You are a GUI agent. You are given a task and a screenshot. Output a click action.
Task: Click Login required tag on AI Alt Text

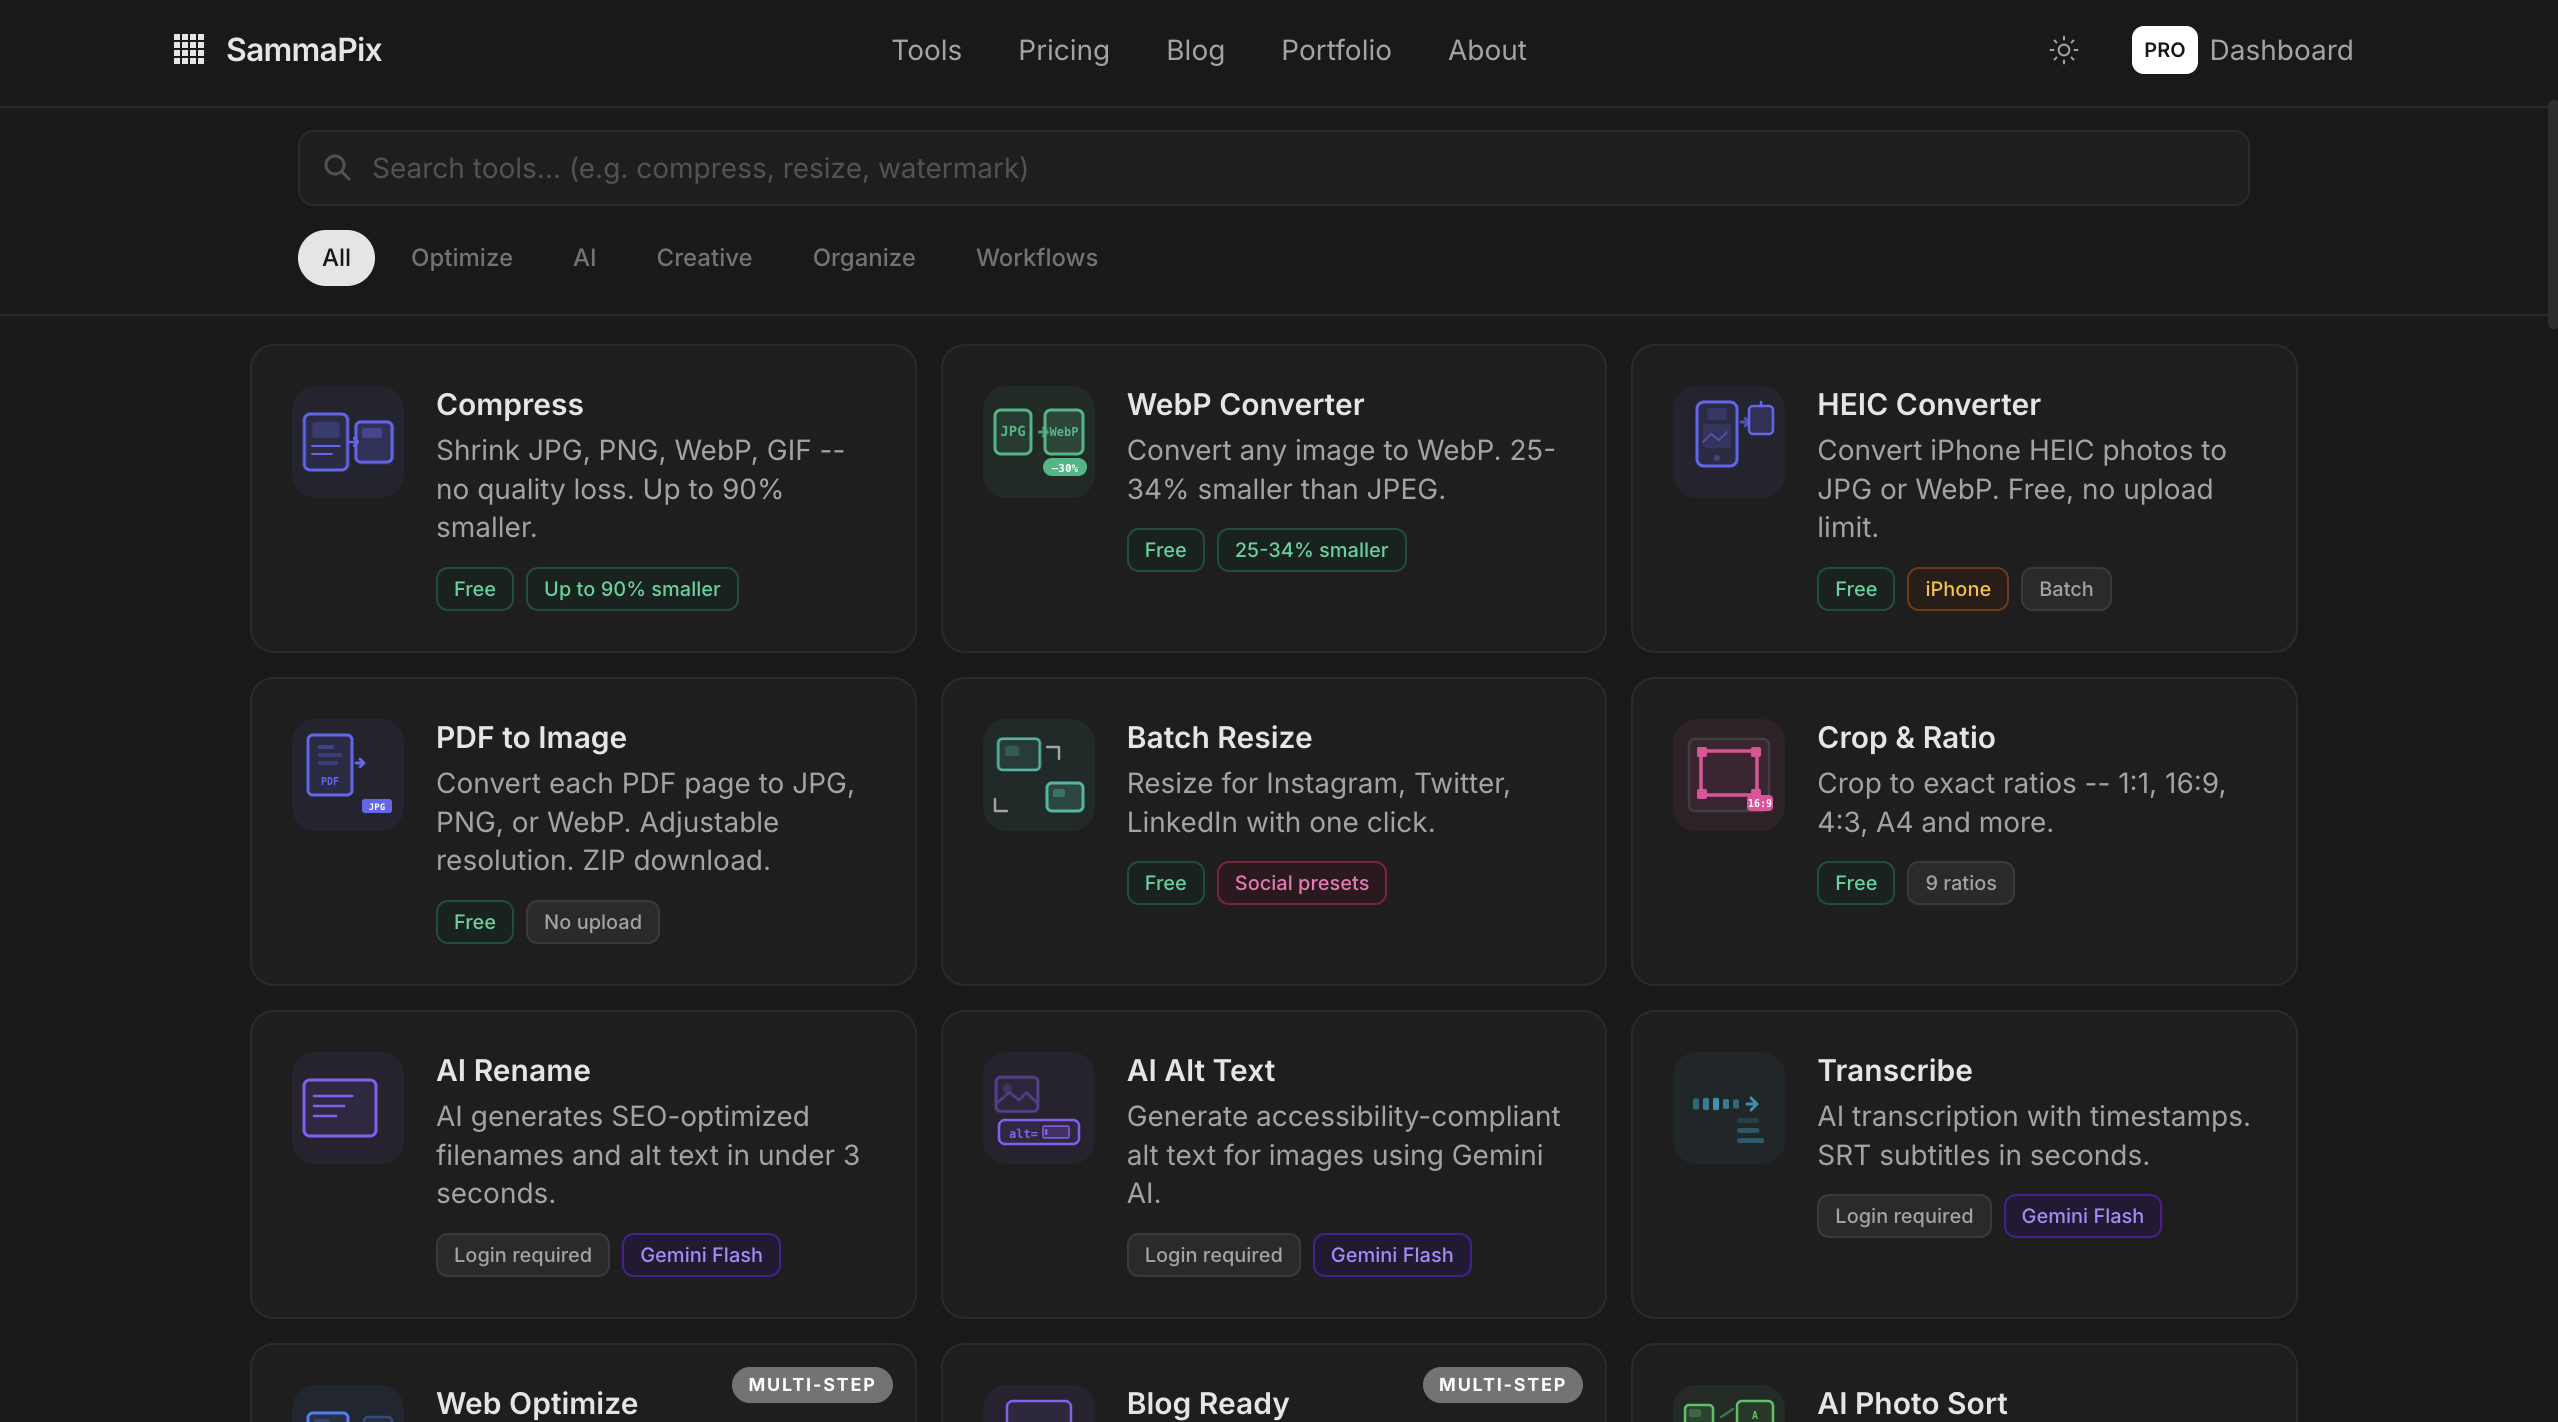click(1213, 1255)
